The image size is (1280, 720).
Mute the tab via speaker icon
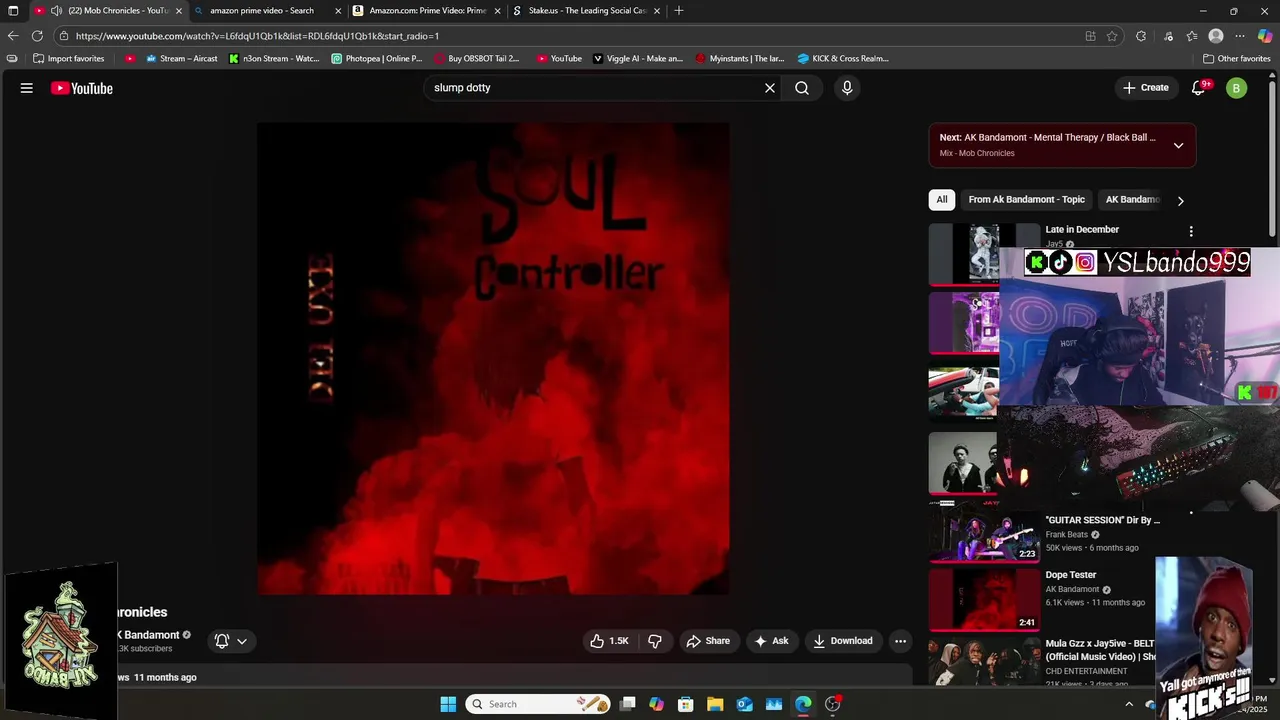[56, 11]
